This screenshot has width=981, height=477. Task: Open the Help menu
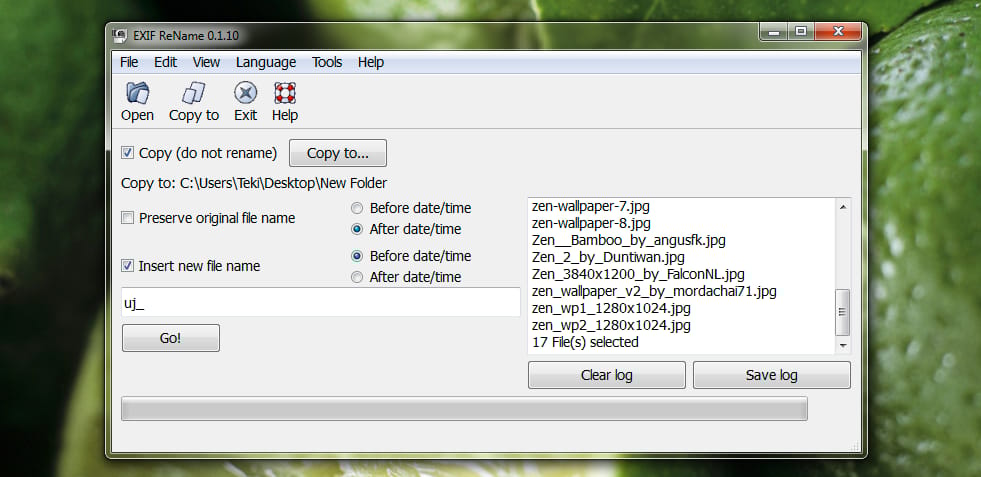coord(370,62)
